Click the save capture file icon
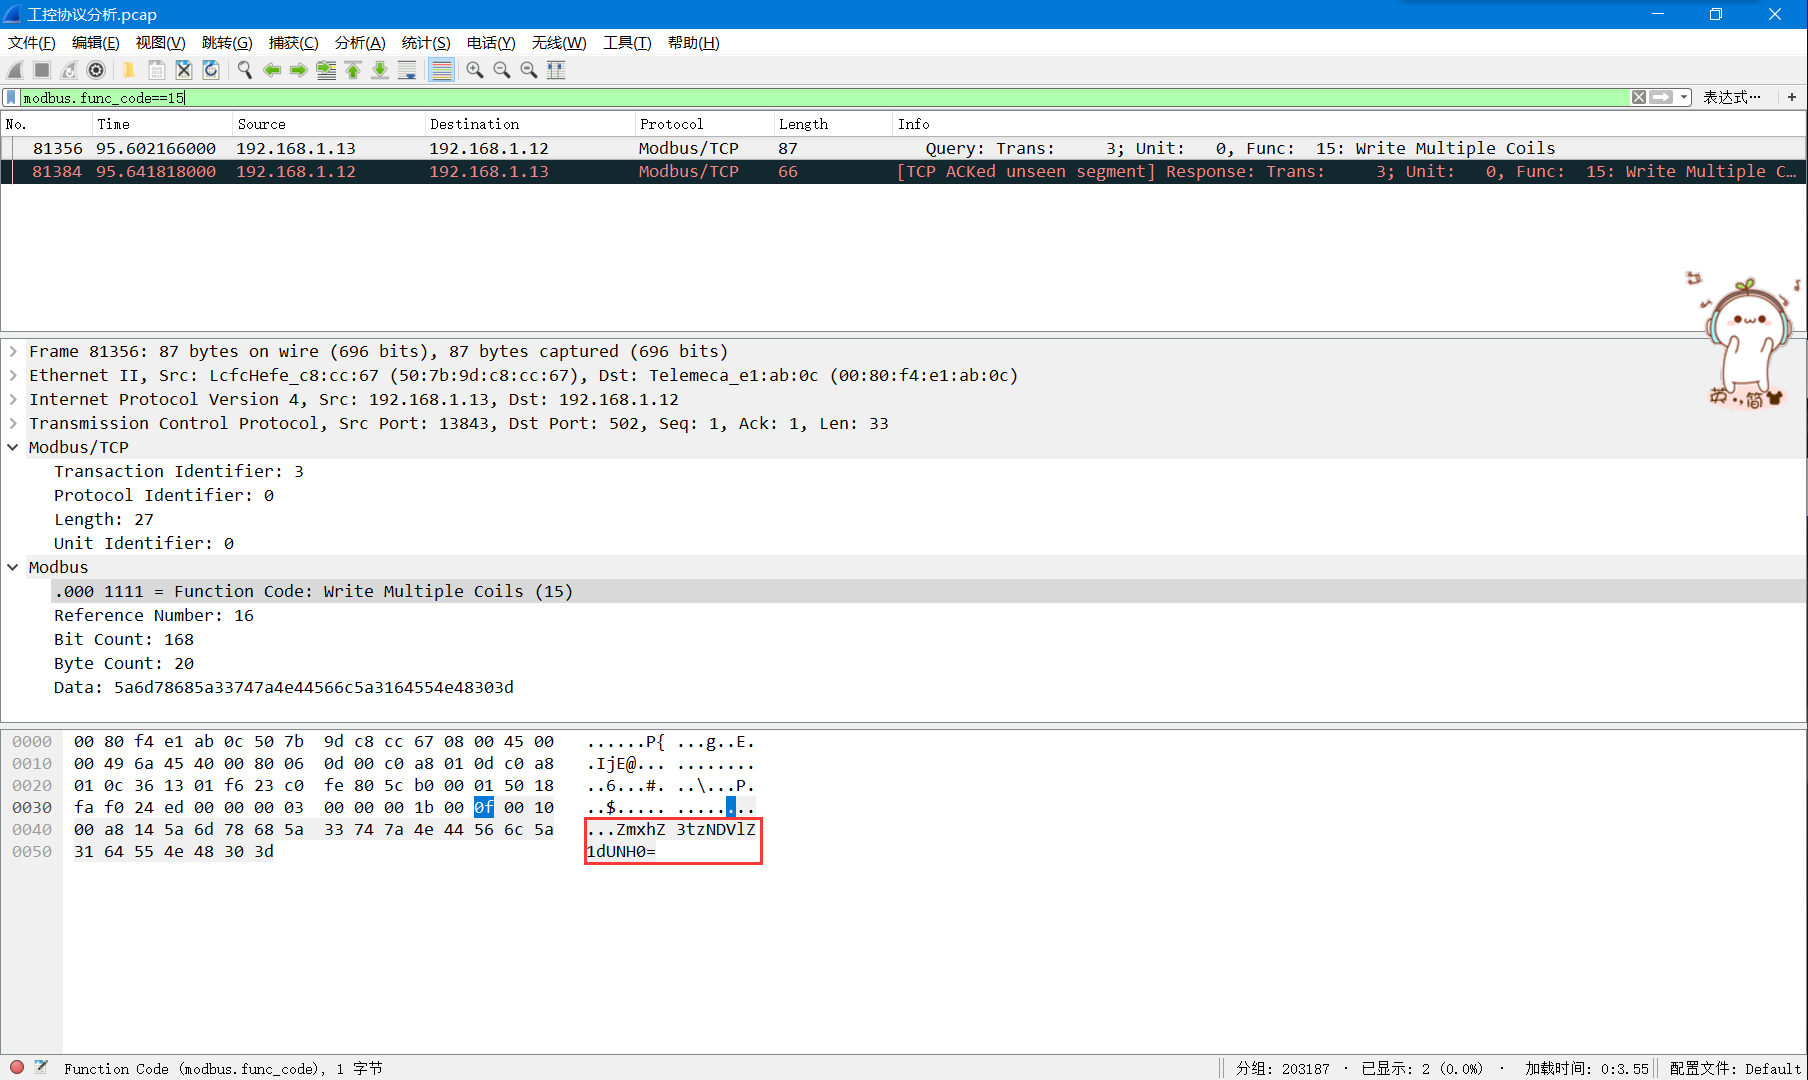 [x=156, y=70]
